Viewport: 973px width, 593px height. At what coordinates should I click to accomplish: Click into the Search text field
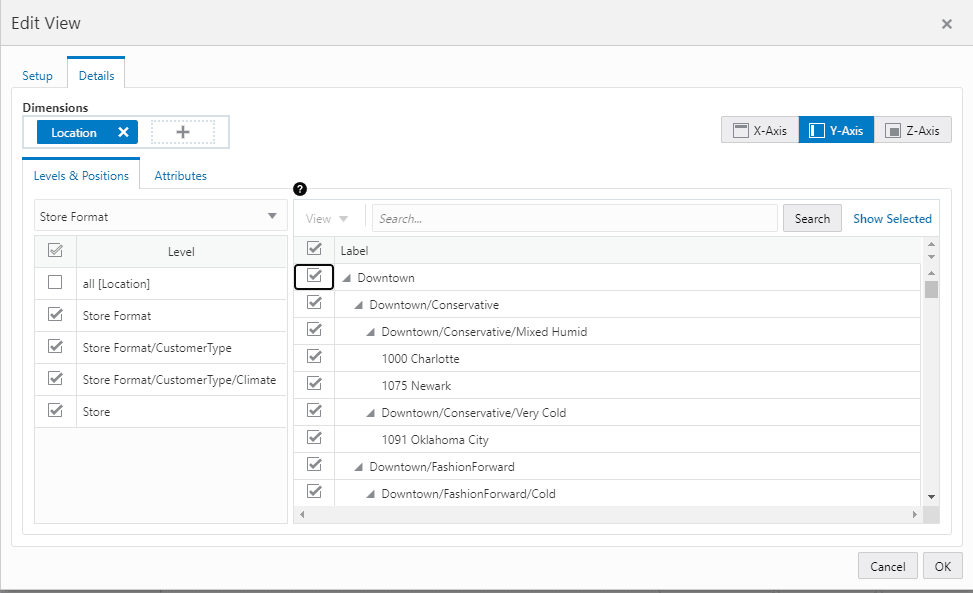pos(575,218)
